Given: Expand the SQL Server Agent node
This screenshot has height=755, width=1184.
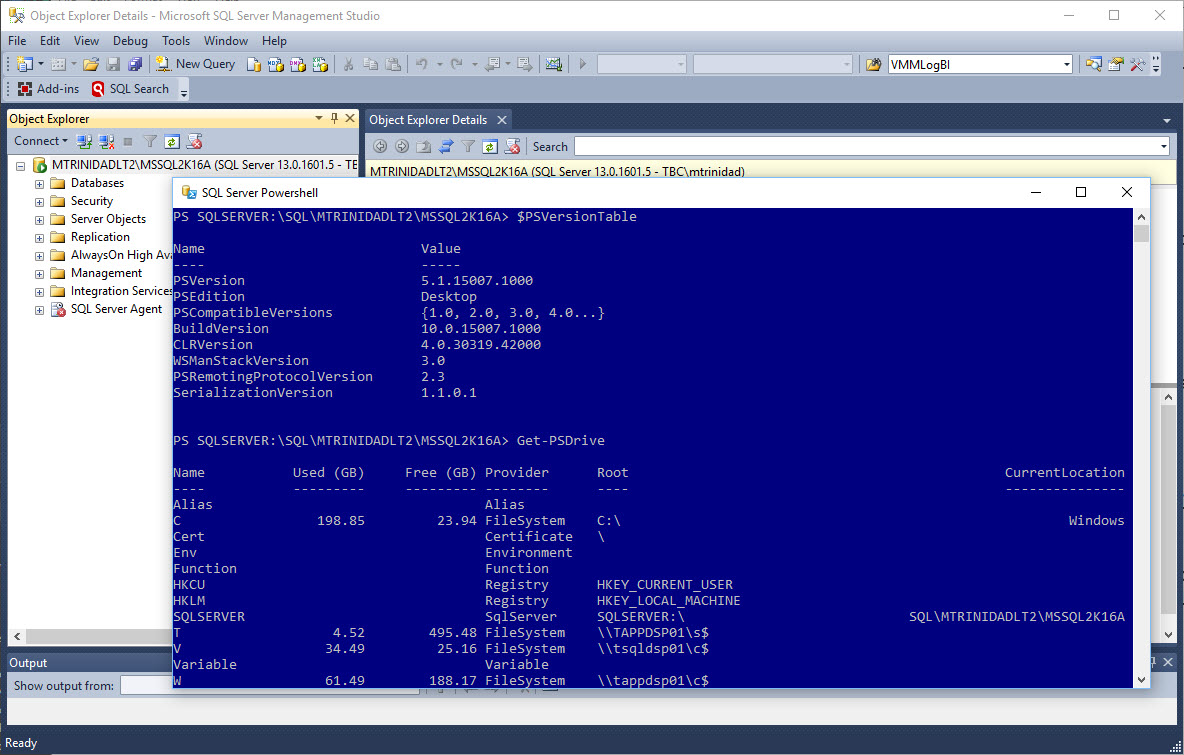Looking at the screenshot, I should [39, 310].
